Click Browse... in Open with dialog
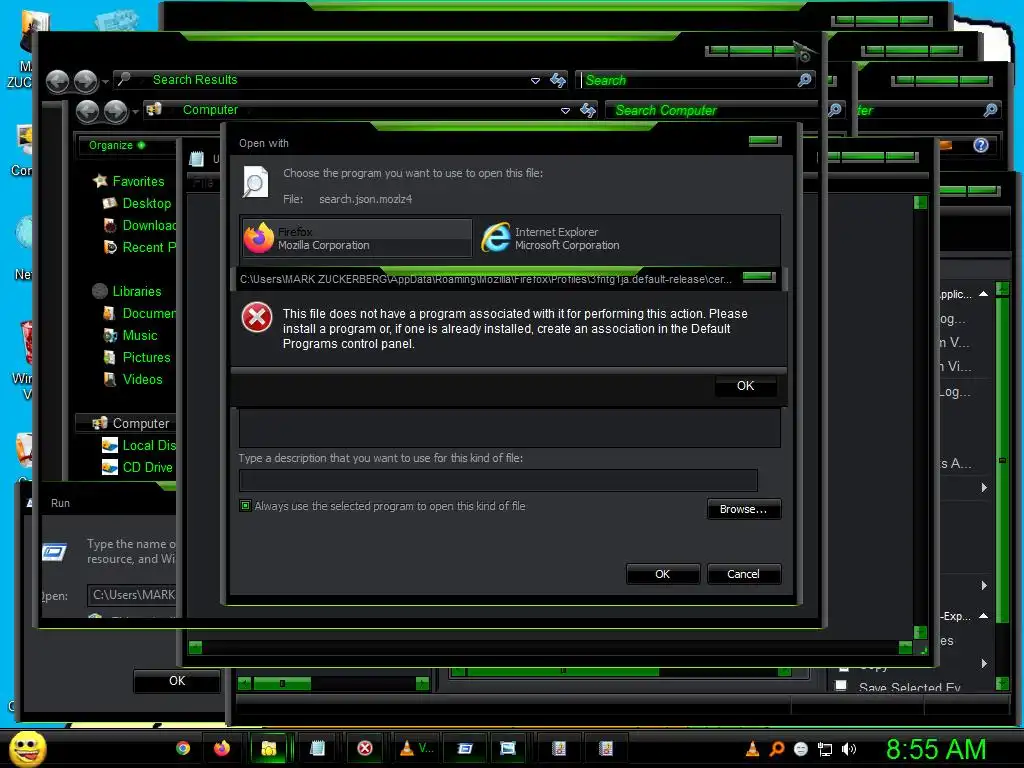The width and height of the screenshot is (1024, 768). (x=743, y=509)
